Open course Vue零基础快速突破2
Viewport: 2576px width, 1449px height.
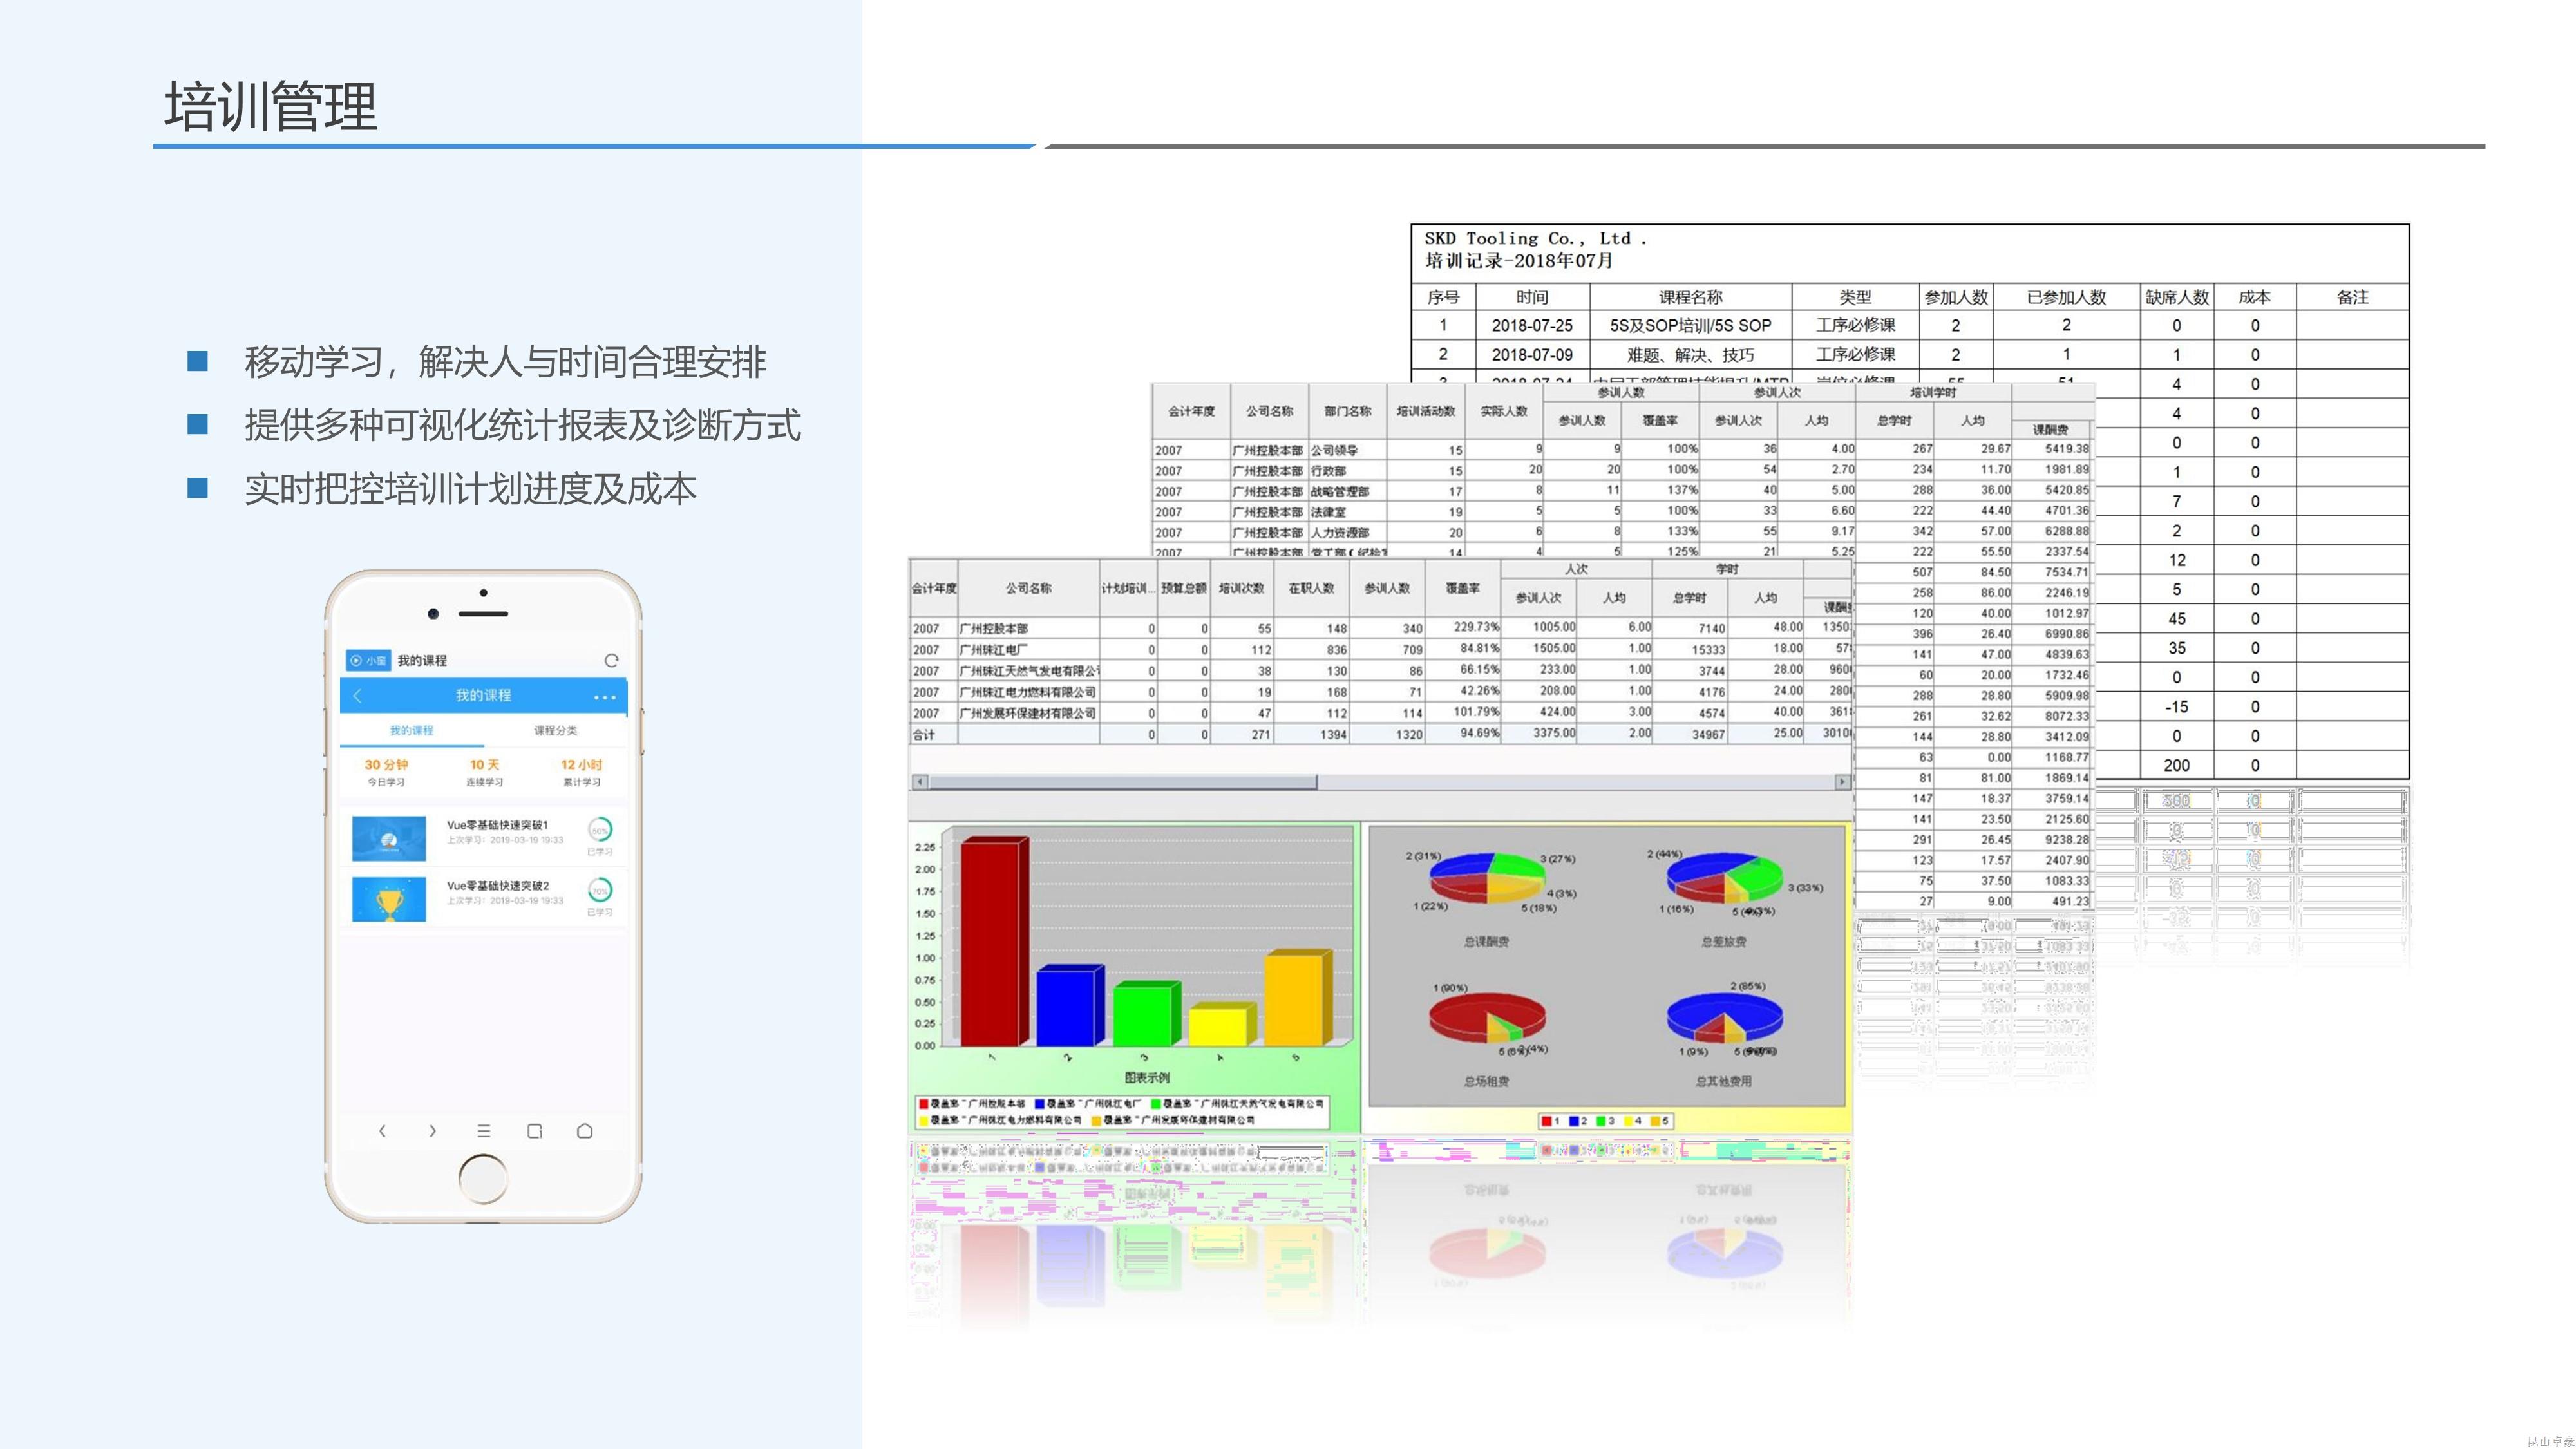pyautogui.click(x=497, y=886)
